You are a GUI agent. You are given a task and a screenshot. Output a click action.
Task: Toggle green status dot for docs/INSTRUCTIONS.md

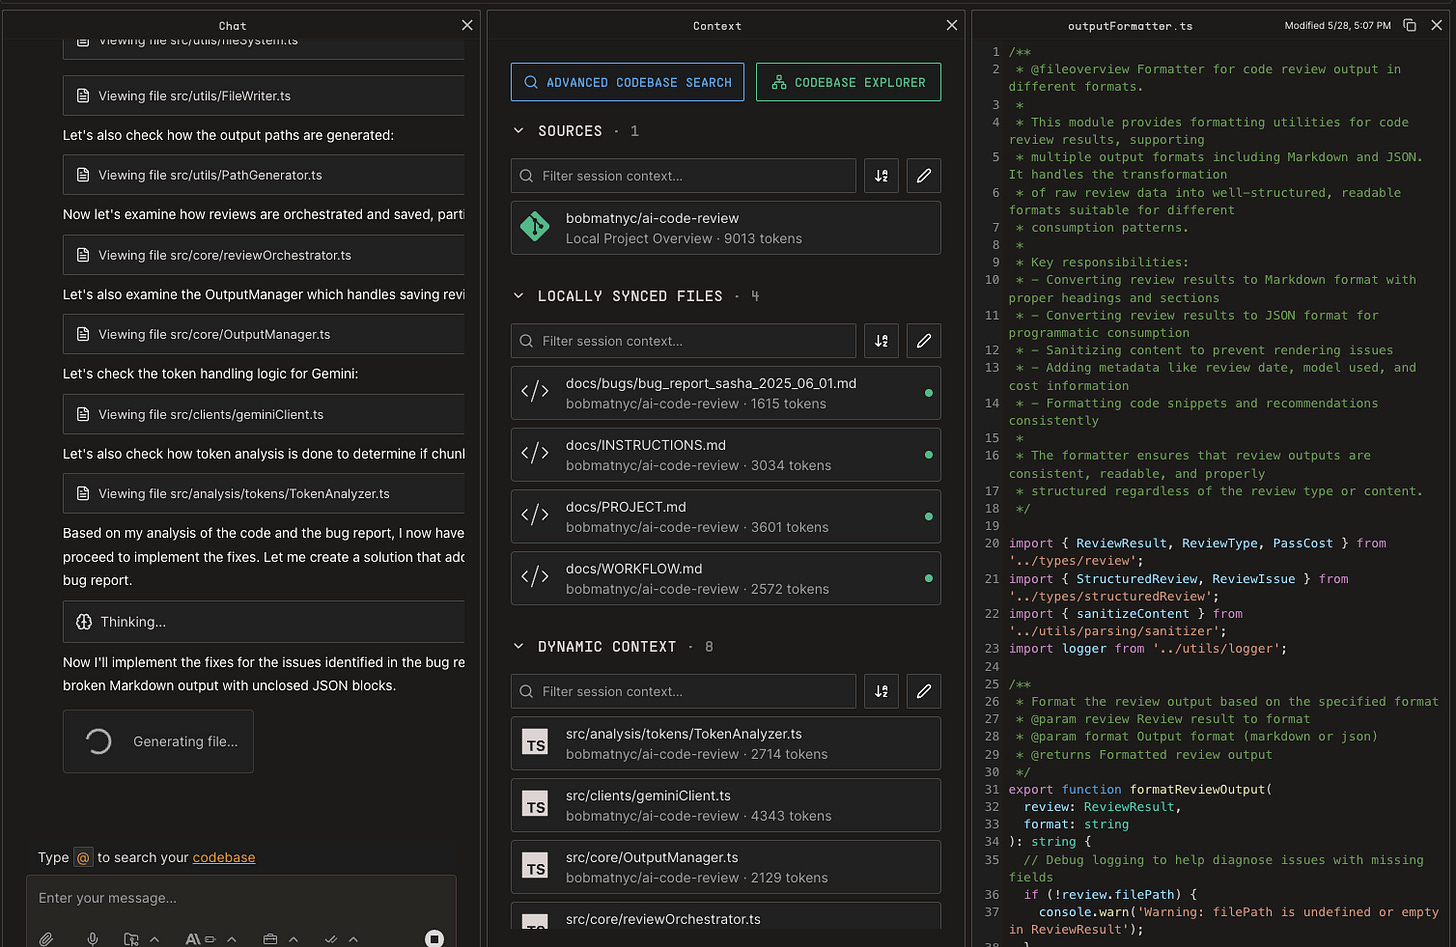928,455
